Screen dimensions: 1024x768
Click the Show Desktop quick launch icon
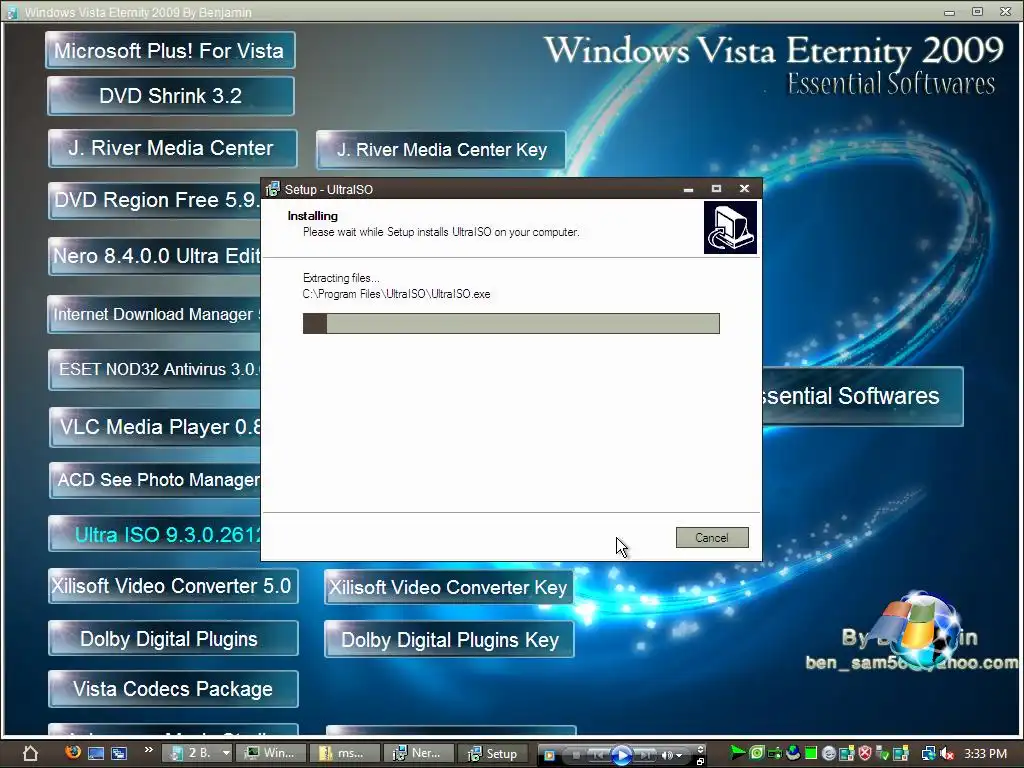96,753
